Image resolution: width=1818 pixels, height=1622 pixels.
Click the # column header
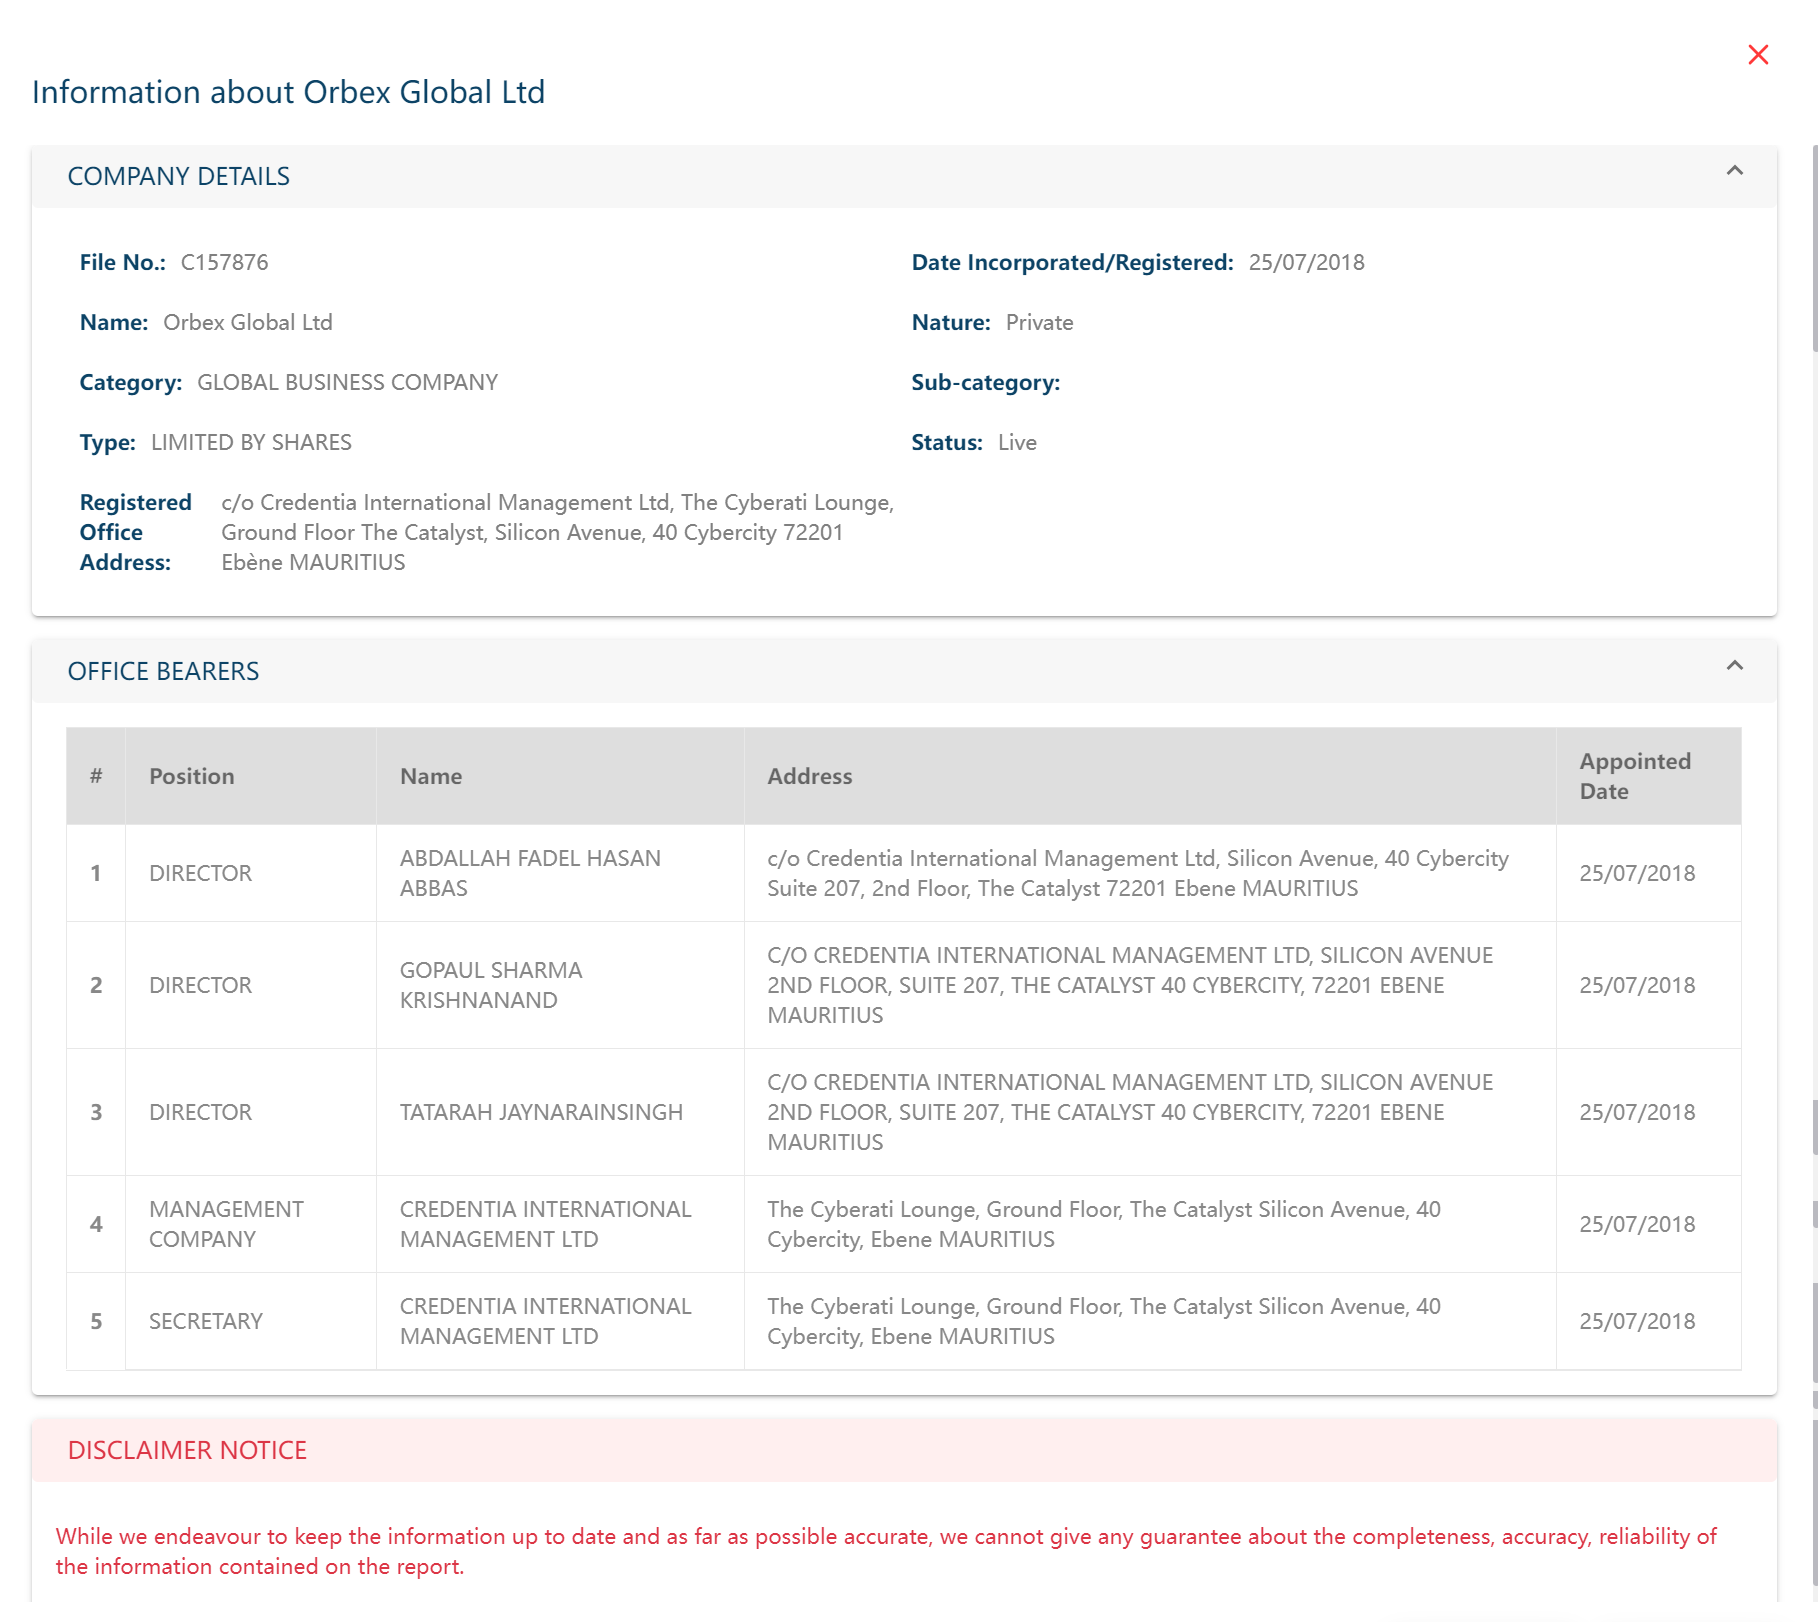click(96, 777)
